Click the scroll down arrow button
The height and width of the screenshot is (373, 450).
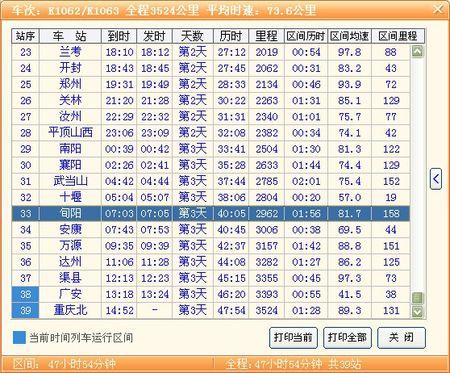click(417, 312)
